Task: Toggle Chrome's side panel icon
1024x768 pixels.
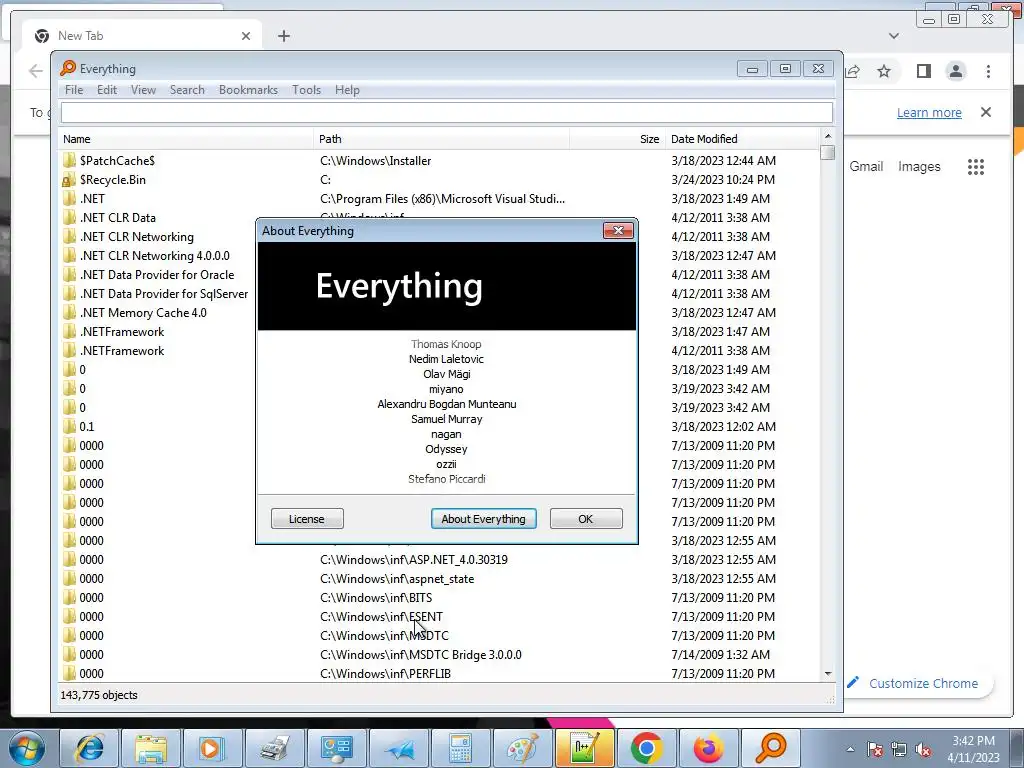Action: pyautogui.click(x=923, y=71)
